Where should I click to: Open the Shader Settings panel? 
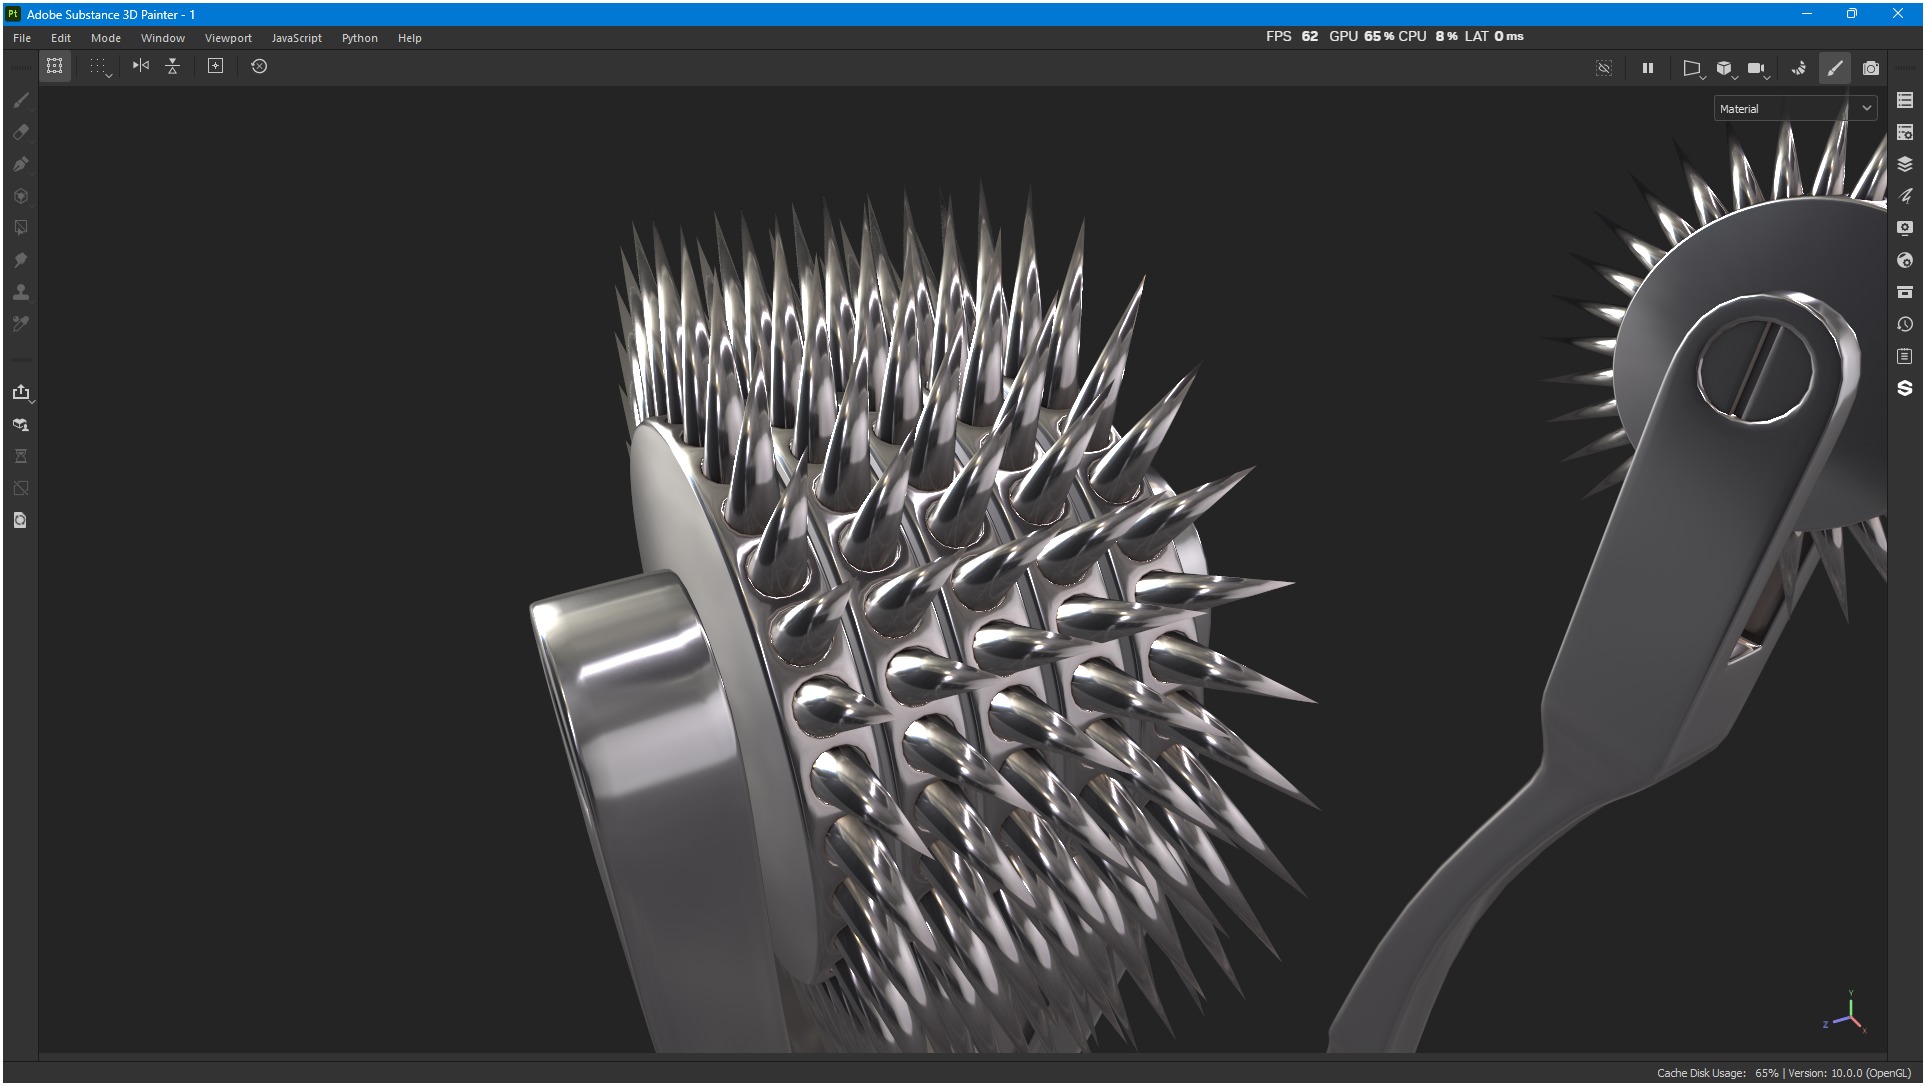click(x=1905, y=260)
